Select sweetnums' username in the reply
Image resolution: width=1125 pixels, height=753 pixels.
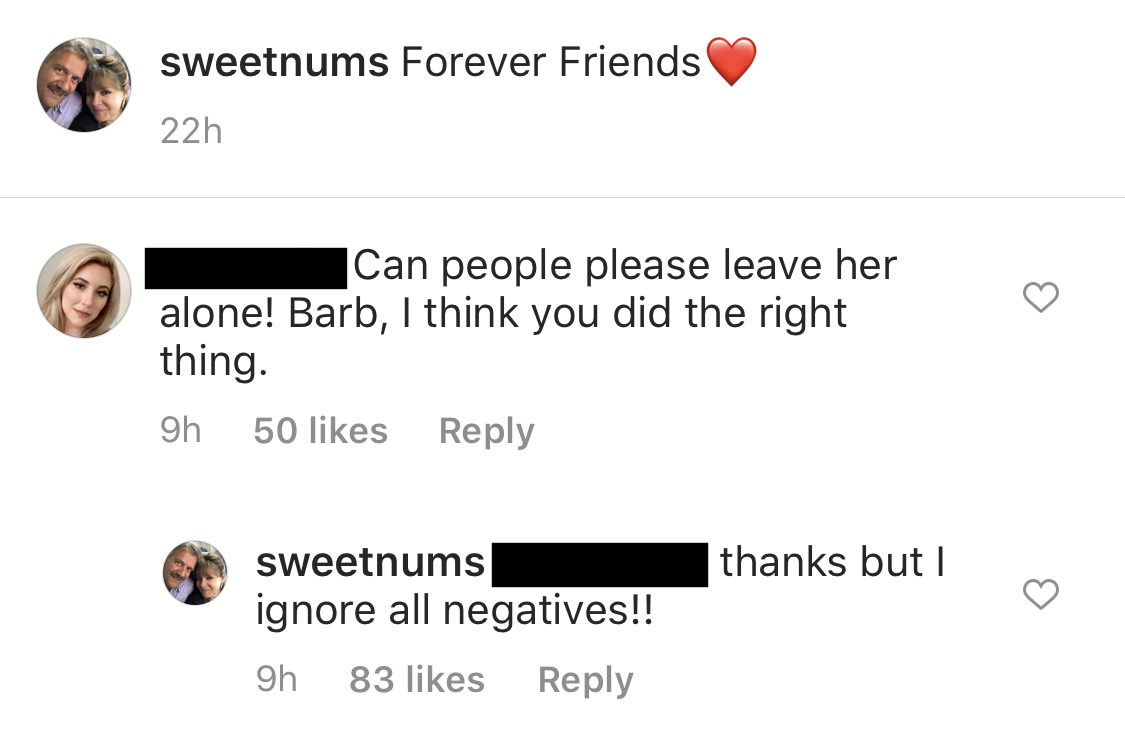(369, 563)
